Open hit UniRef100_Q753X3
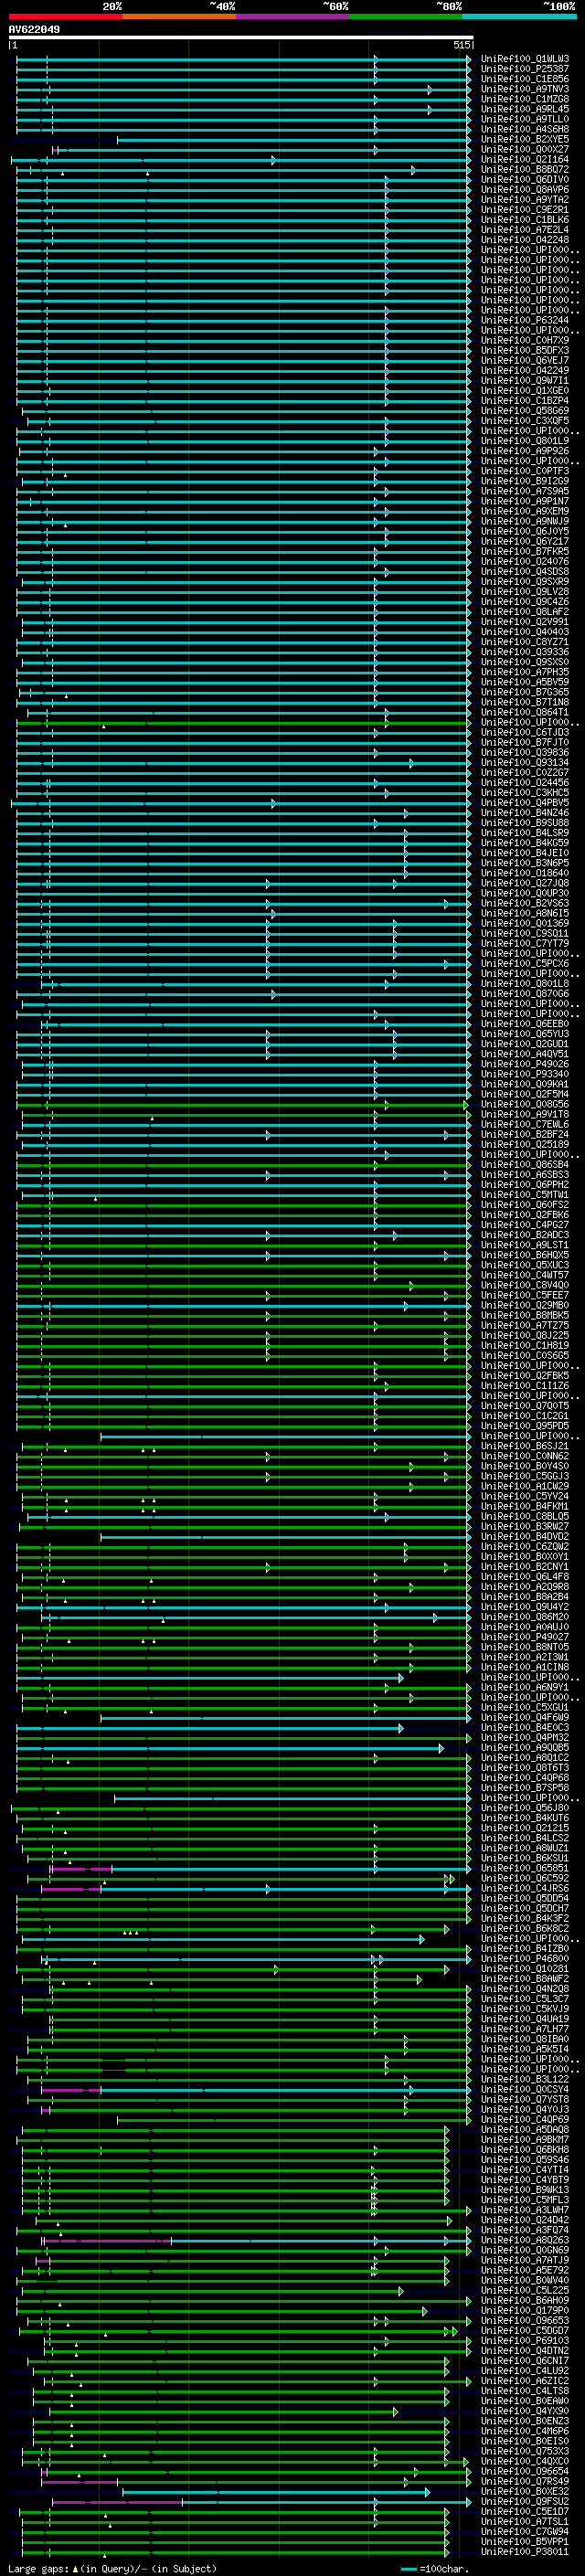This screenshot has height=2576, width=585. [x=525, y=2451]
